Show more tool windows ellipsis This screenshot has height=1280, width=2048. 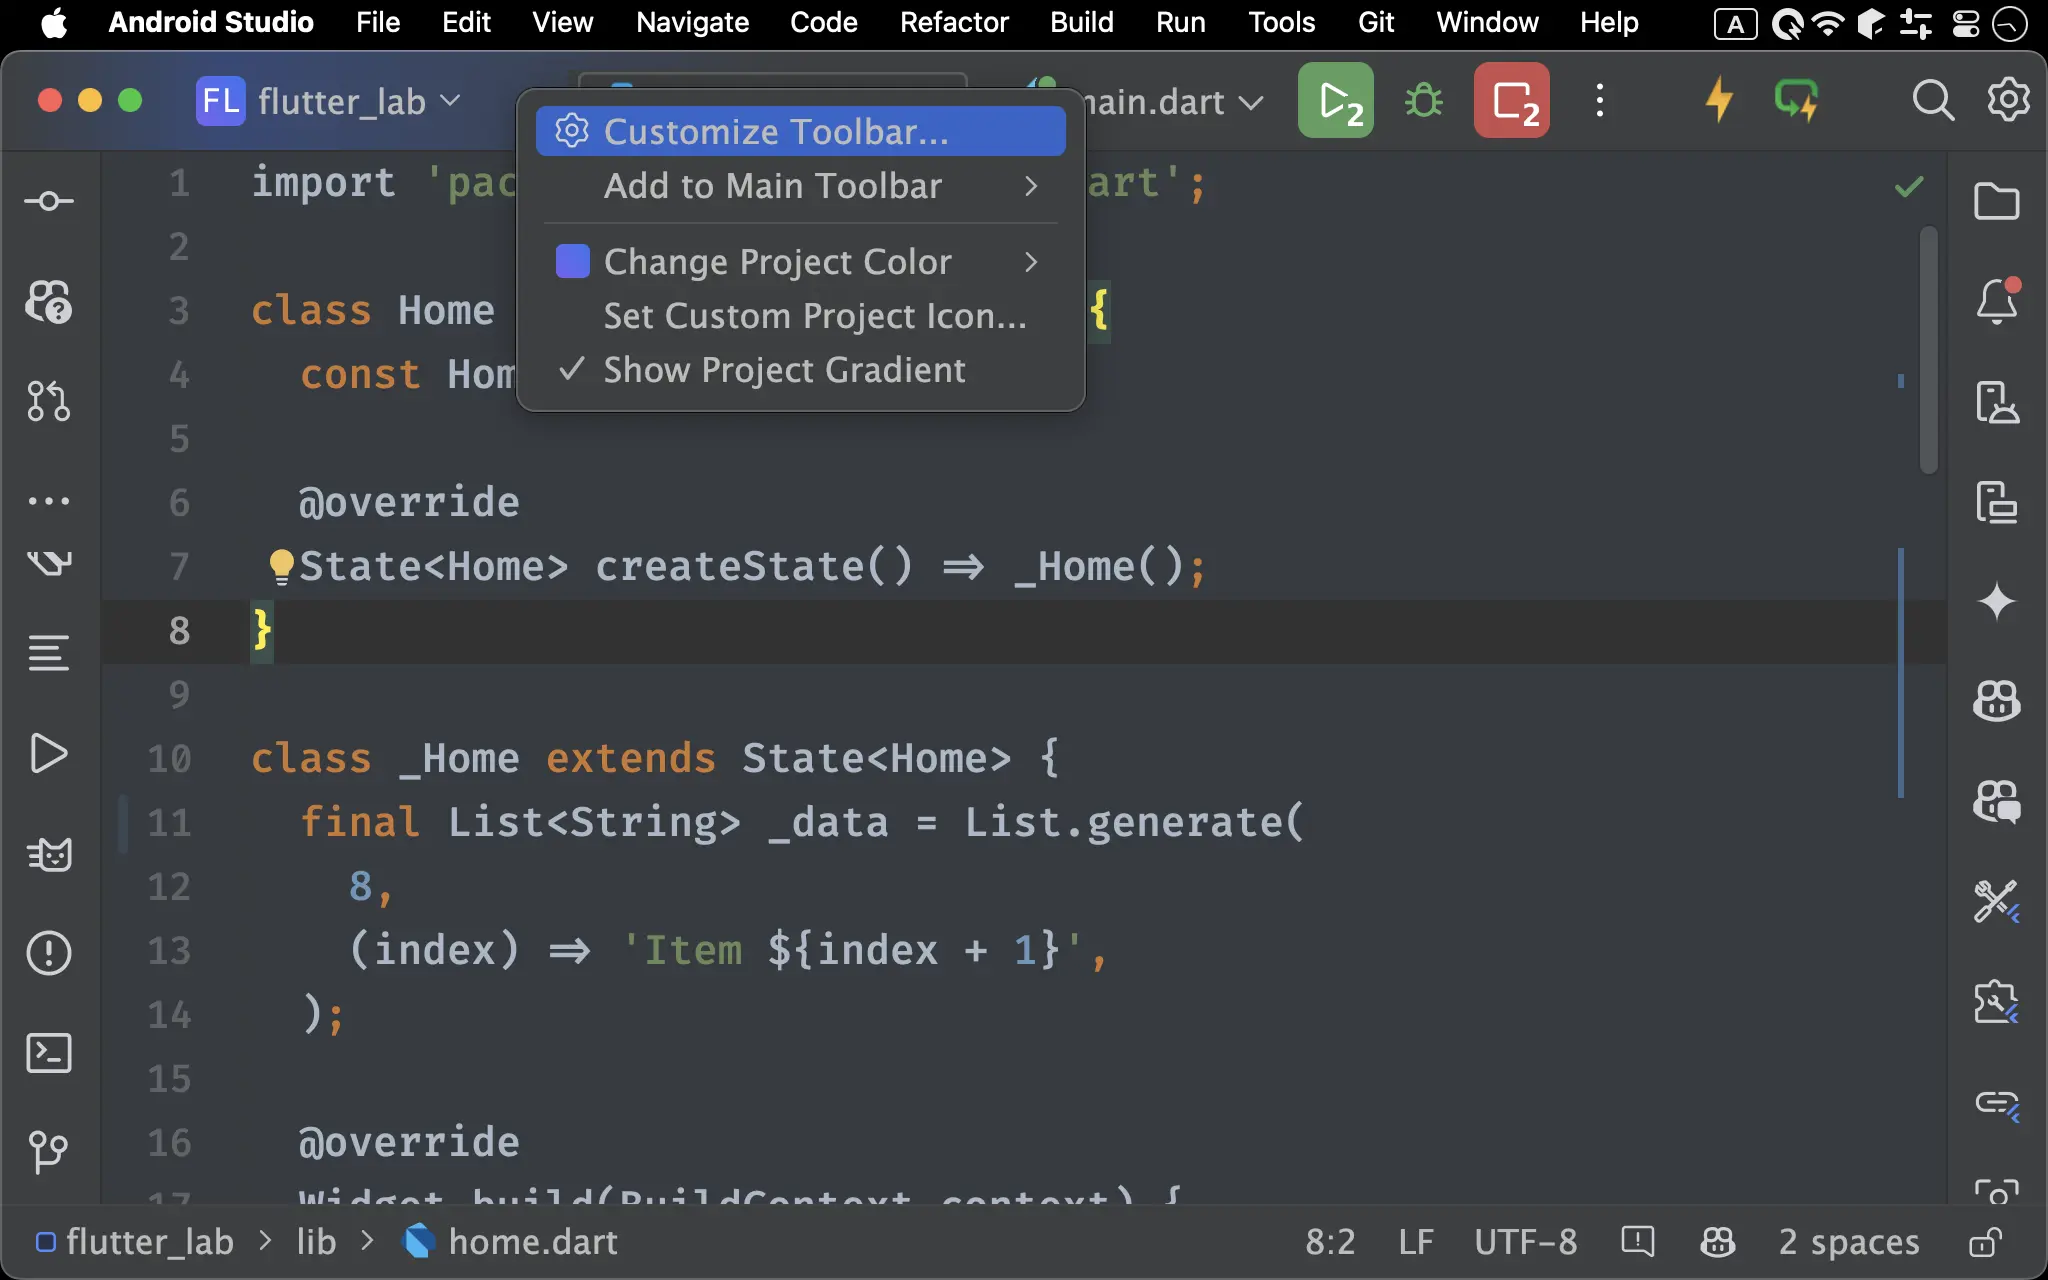coord(49,501)
